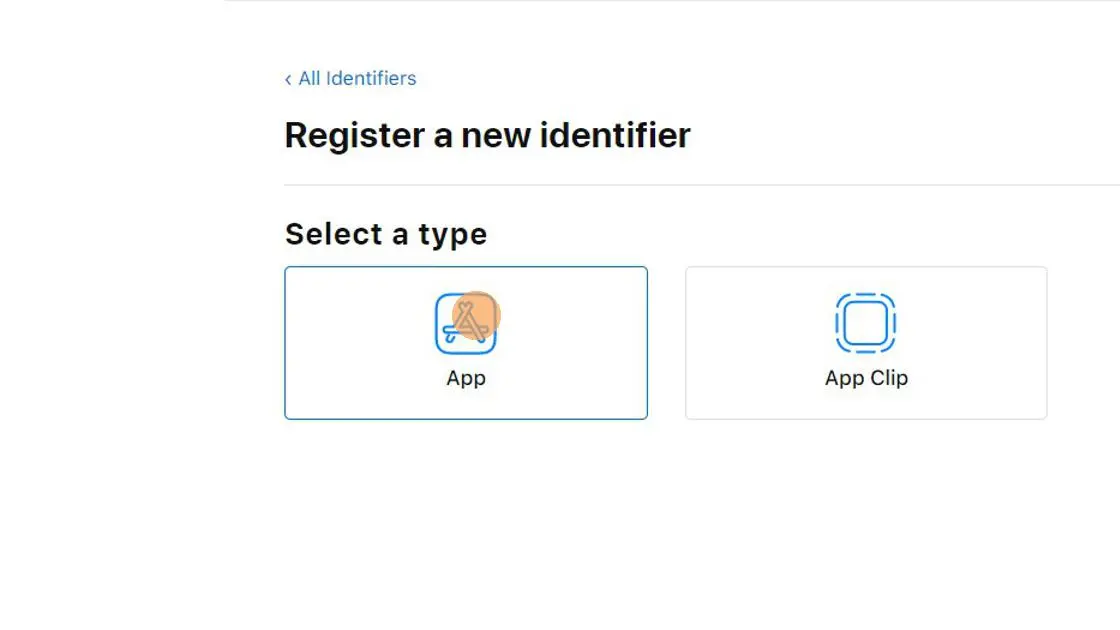Image resolution: width=1120 pixels, height=630 pixels.
Task: Click the App Clip outline symbol
Action: click(866, 322)
